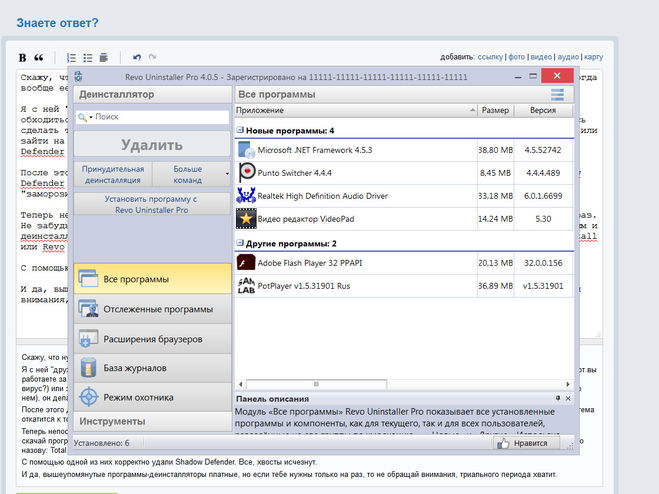Click the аудио link in editor
The width and height of the screenshot is (659, 494).
(568, 57)
